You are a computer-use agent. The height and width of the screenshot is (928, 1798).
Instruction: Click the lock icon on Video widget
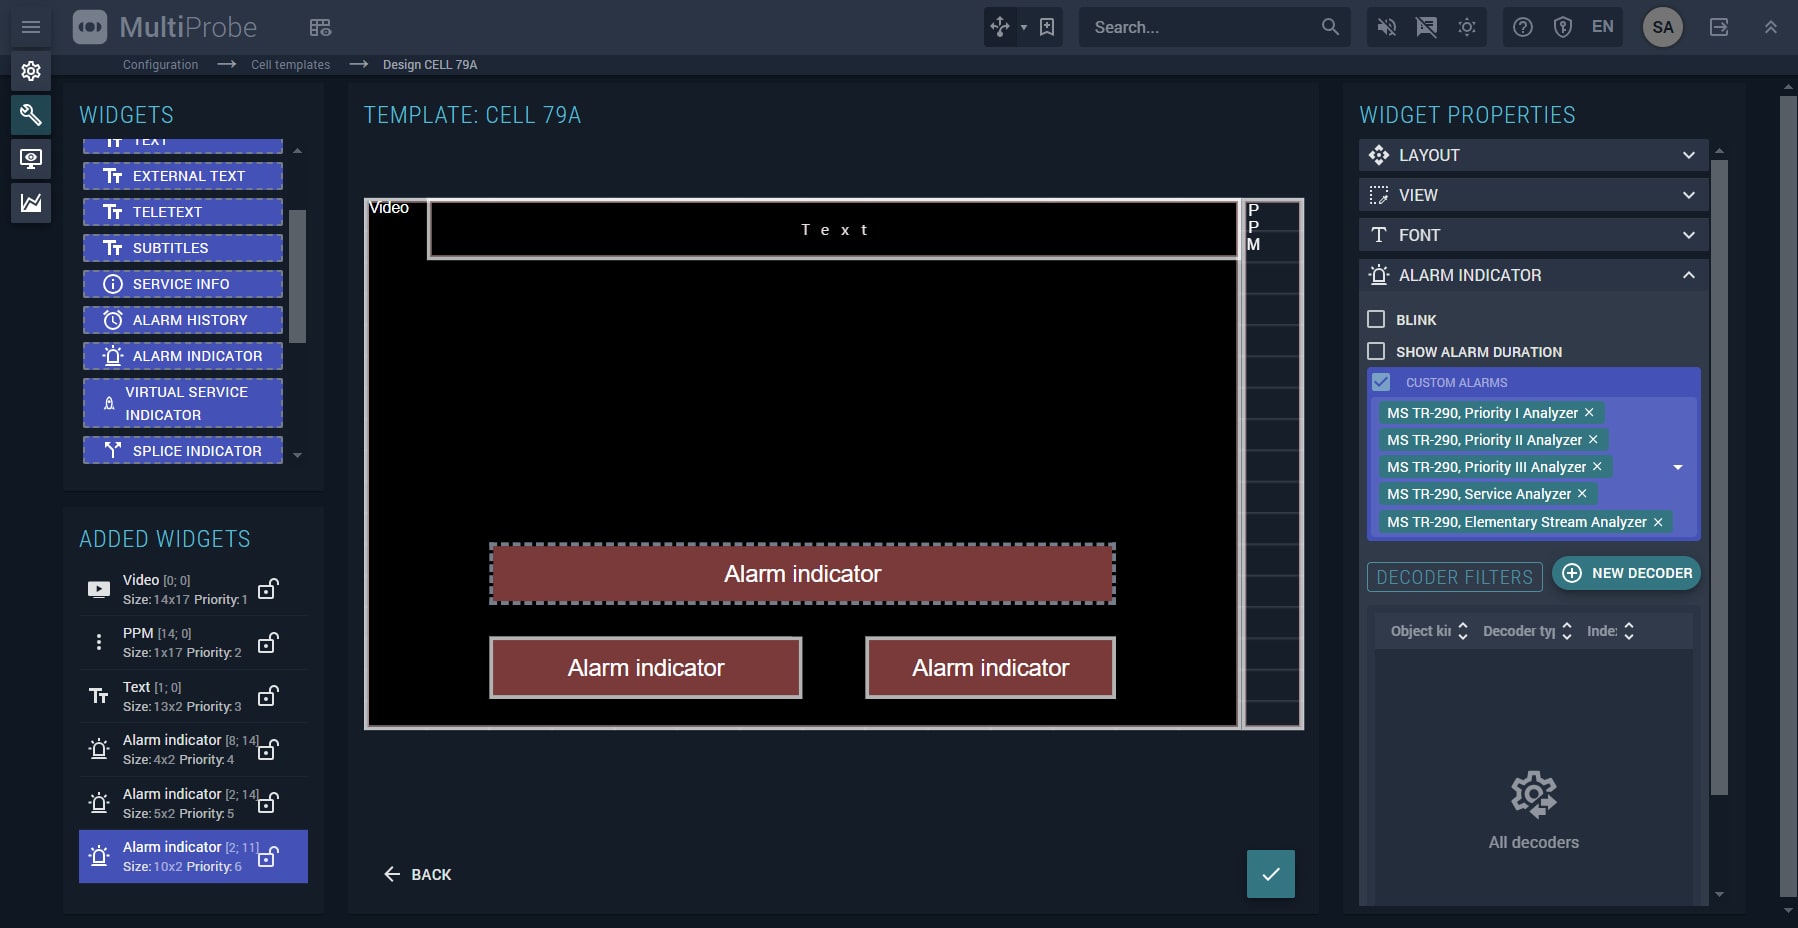pyautogui.click(x=267, y=589)
